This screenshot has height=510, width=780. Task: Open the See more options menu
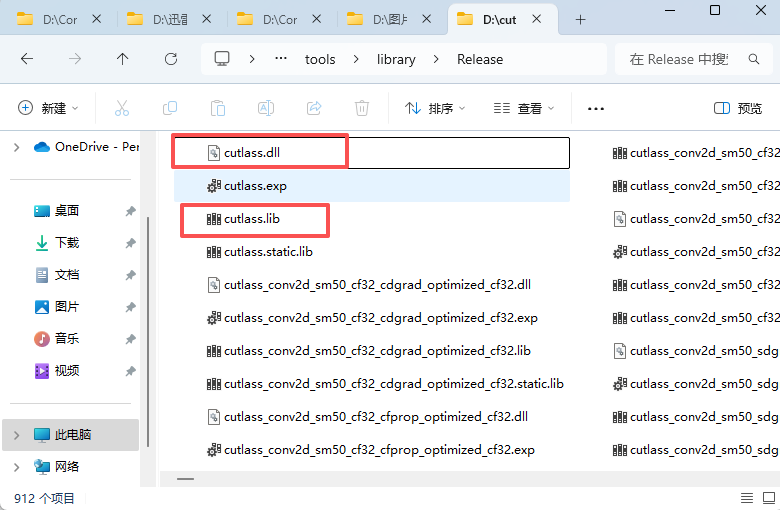pyautogui.click(x=595, y=108)
